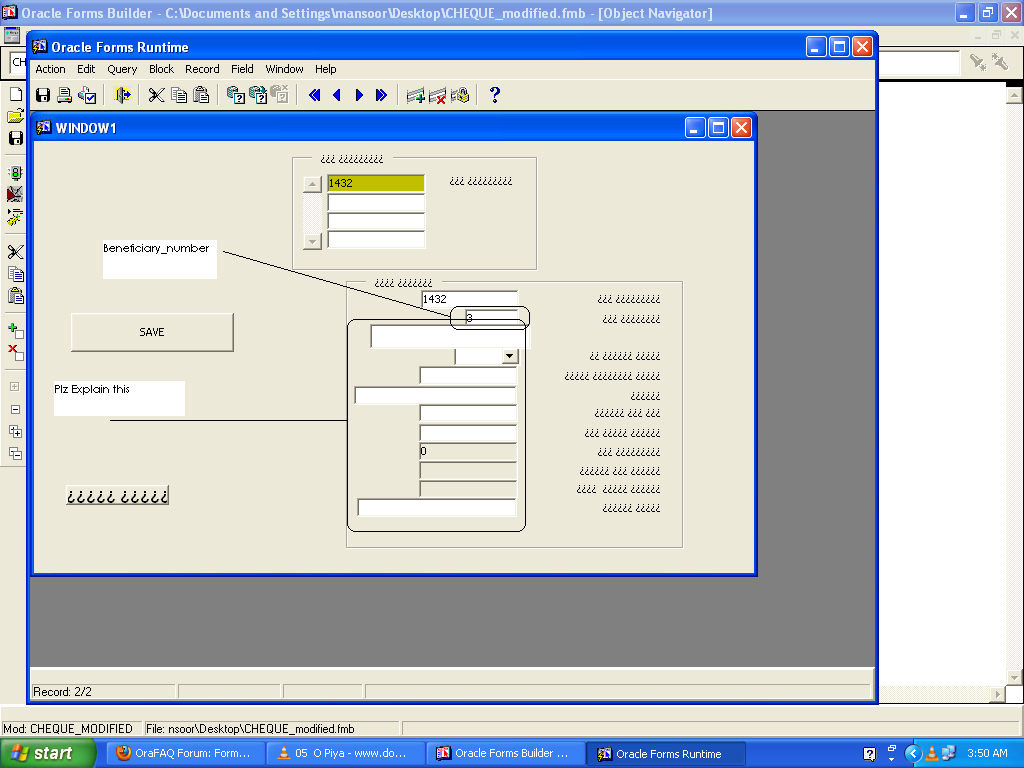Click Run Form traffic light icon in Builder
1024x768 pixels.
16,173
